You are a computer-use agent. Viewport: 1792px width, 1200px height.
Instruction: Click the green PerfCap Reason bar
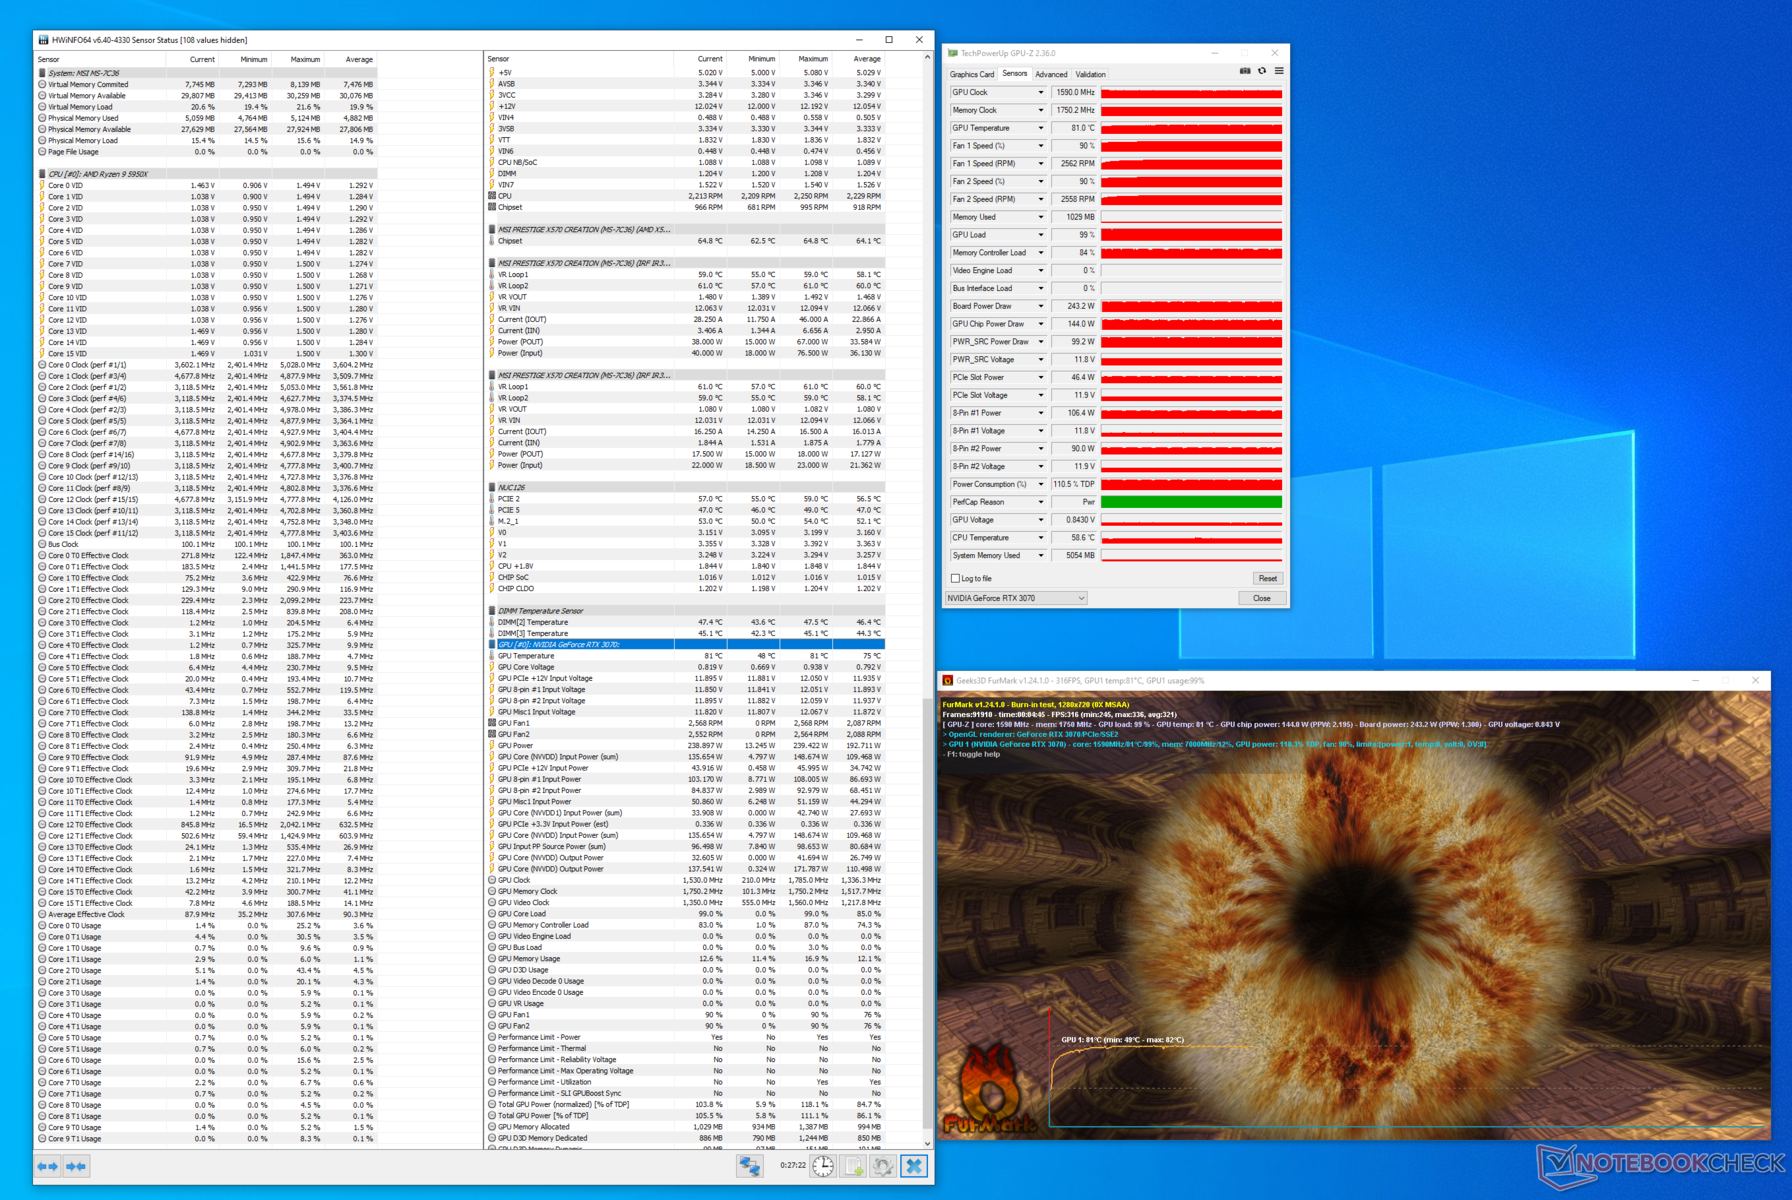click(1191, 502)
